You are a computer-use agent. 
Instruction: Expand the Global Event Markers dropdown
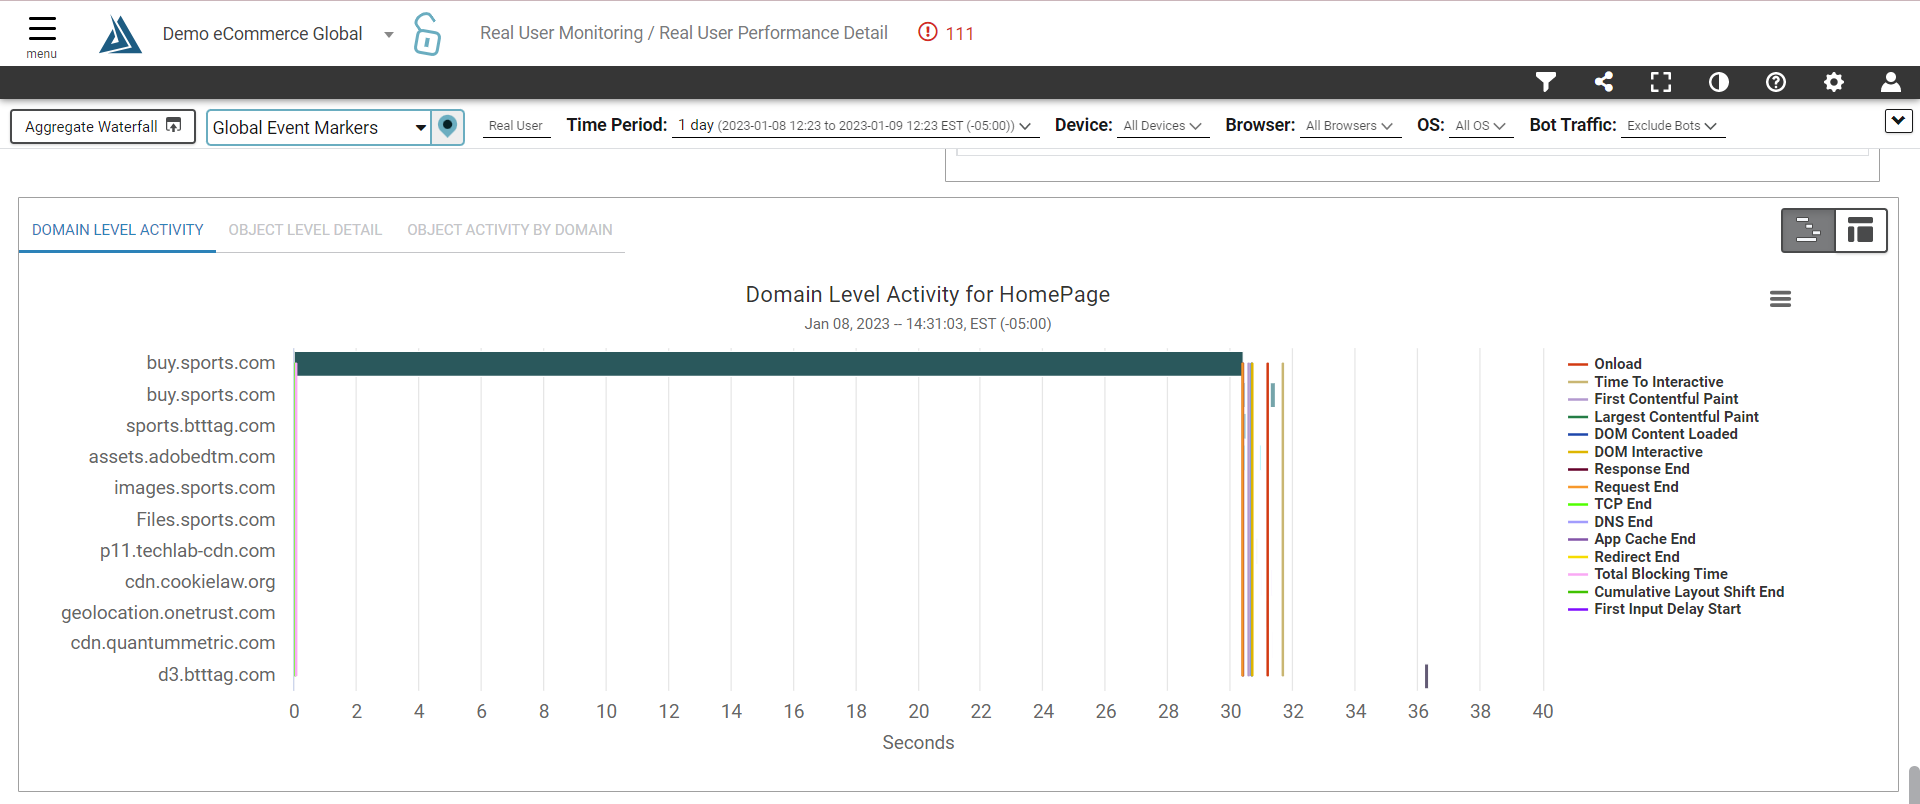click(319, 127)
